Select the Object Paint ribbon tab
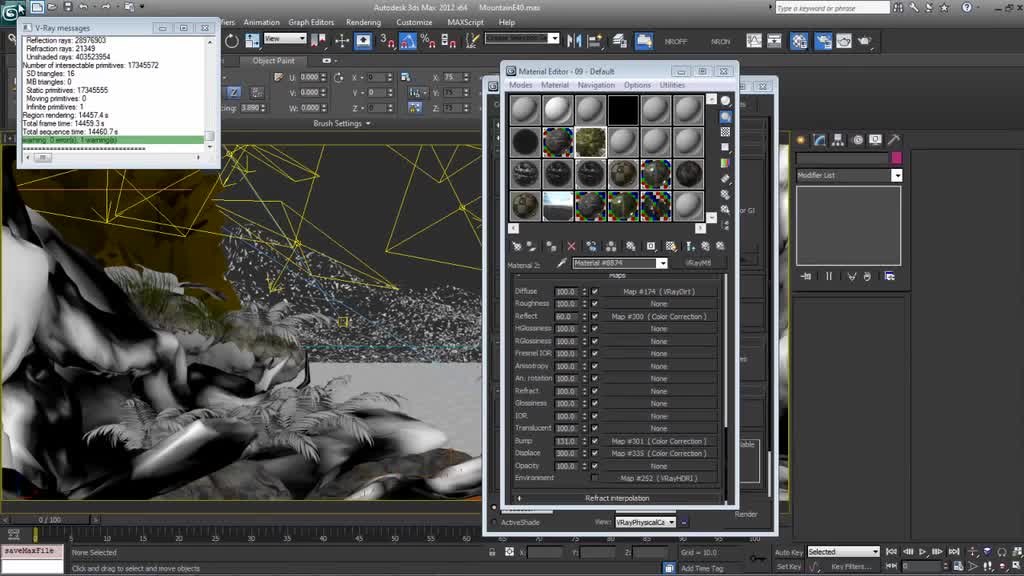The height and width of the screenshot is (576, 1024). pos(274,61)
